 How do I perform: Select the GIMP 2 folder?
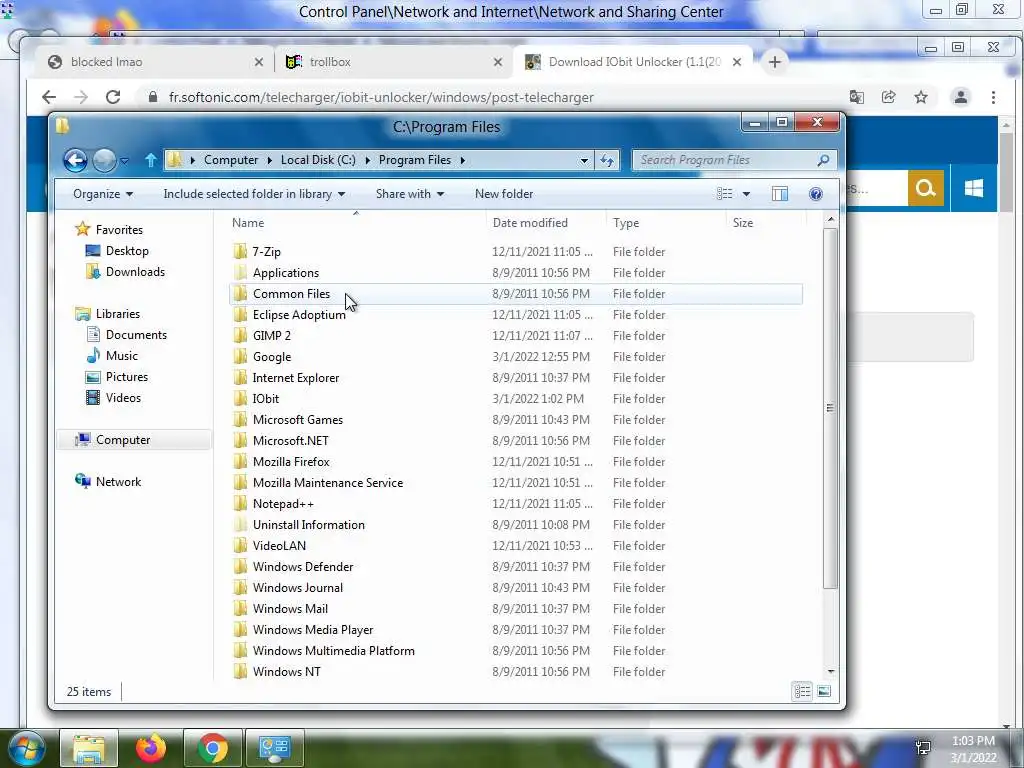point(271,336)
